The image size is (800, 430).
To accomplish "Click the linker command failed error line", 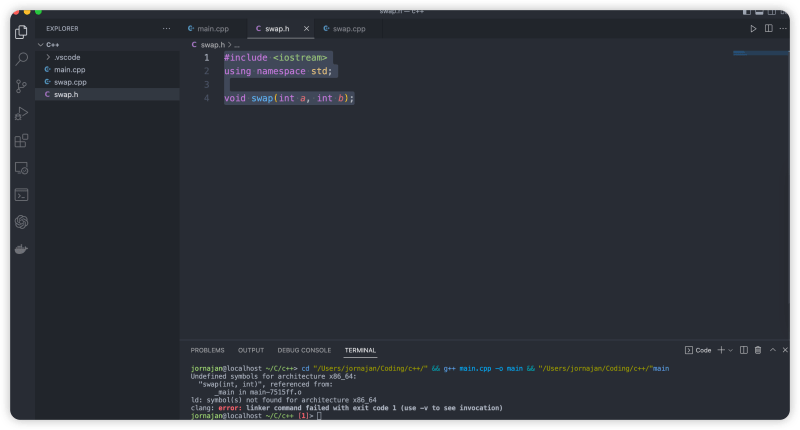I will (x=346, y=408).
